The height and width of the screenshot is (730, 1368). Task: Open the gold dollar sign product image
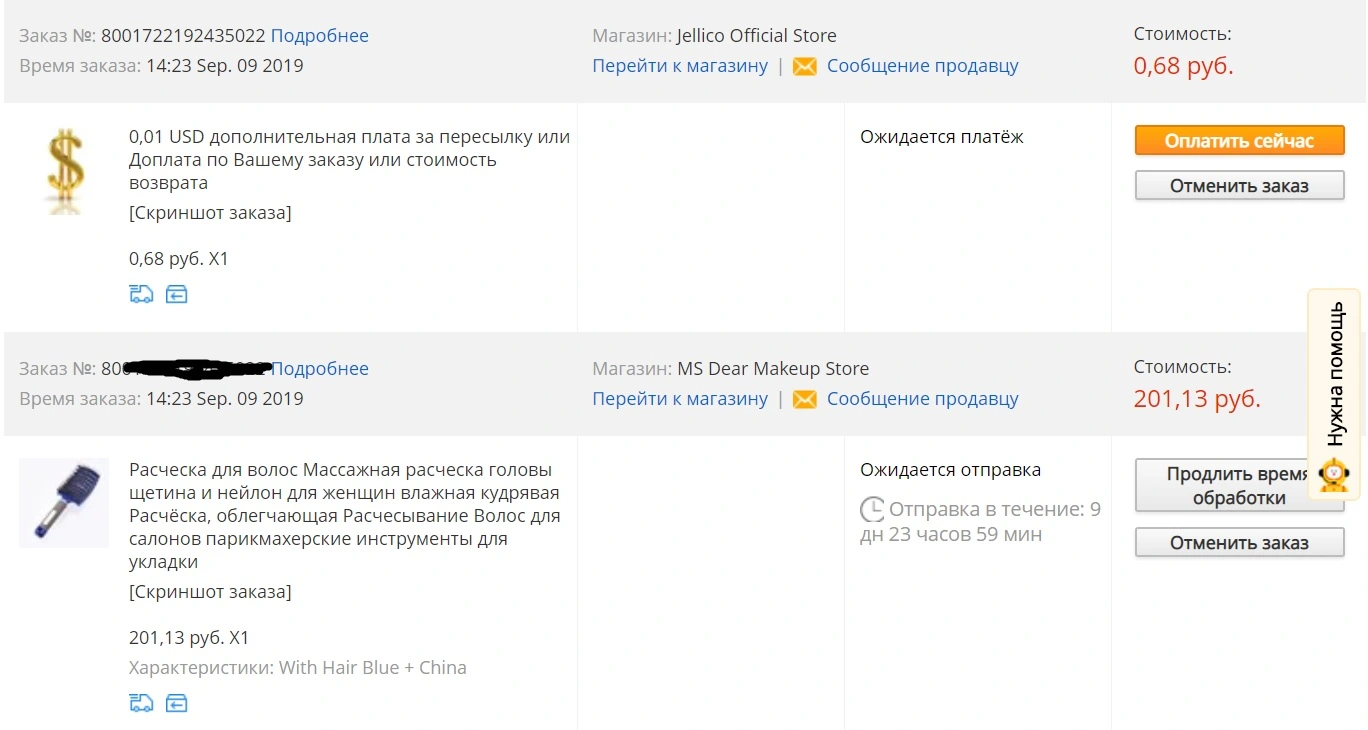(66, 171)
